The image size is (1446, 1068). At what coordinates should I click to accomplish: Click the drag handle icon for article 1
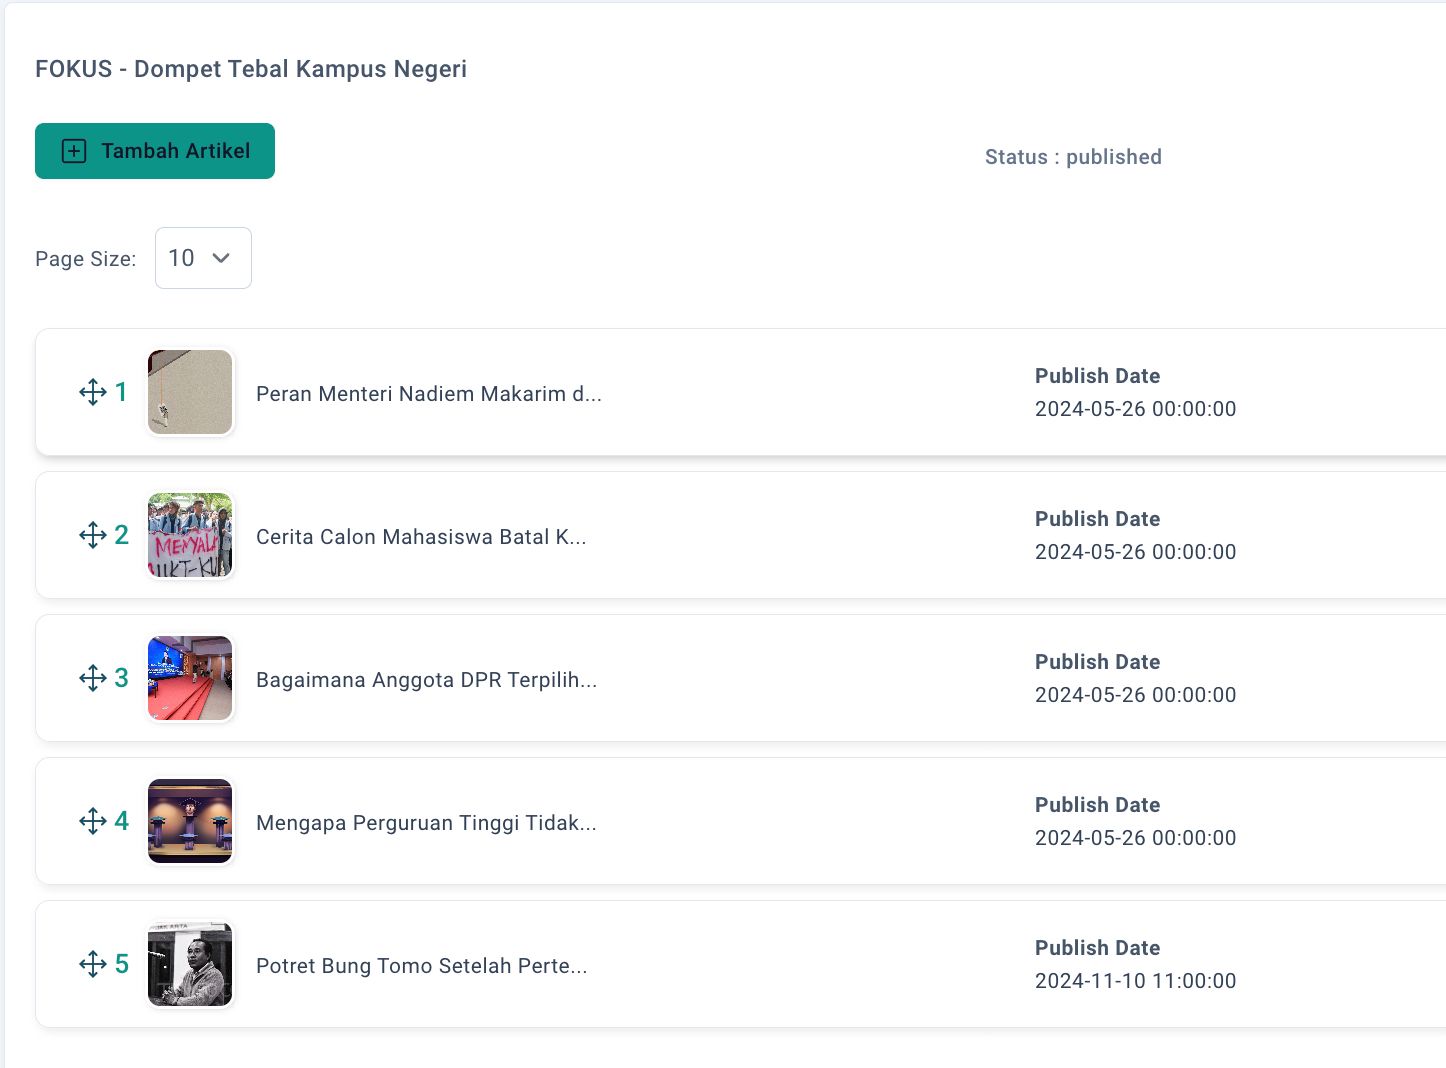tap(93, 392)
